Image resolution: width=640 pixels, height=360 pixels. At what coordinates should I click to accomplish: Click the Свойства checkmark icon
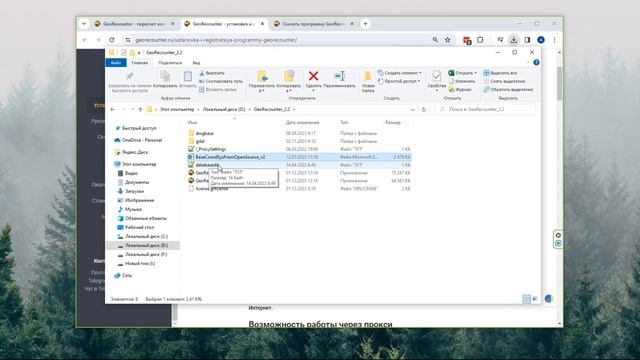(436, 76)
